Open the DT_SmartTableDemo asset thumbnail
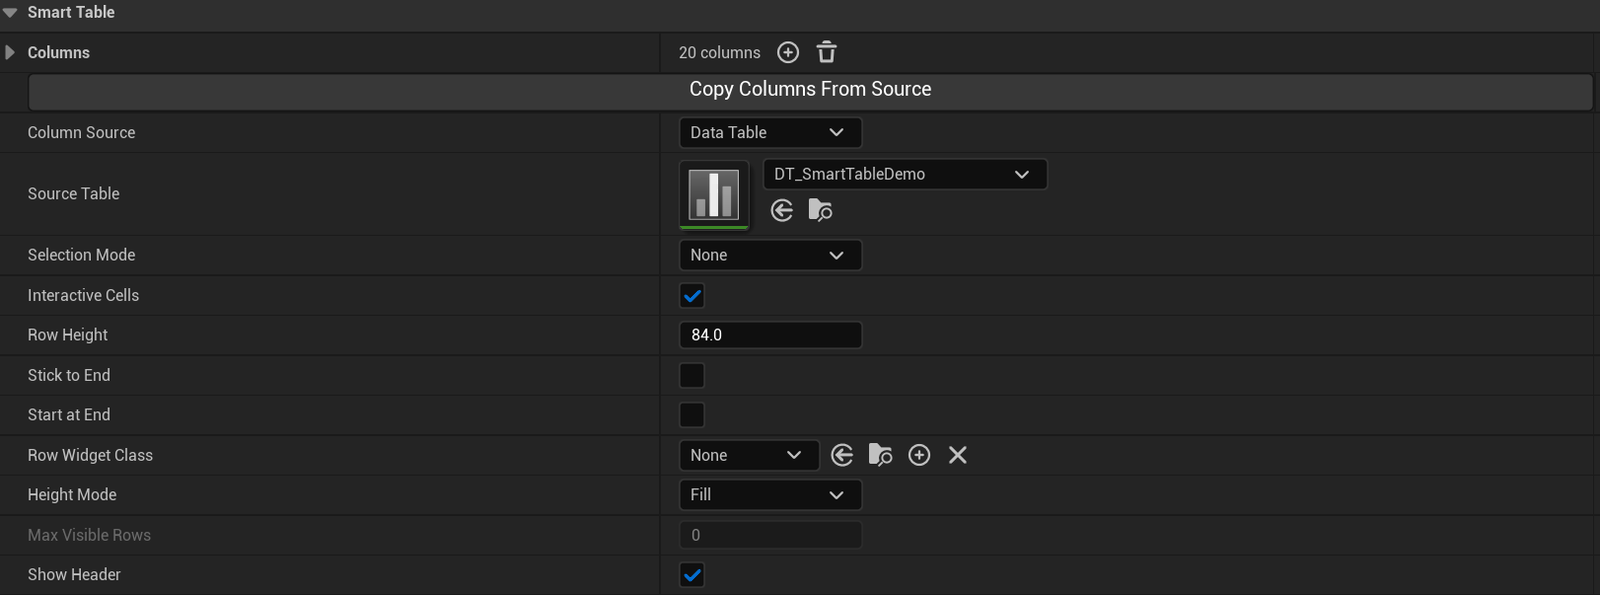This screenshot has height=595, width=1600. click(714, 194)
